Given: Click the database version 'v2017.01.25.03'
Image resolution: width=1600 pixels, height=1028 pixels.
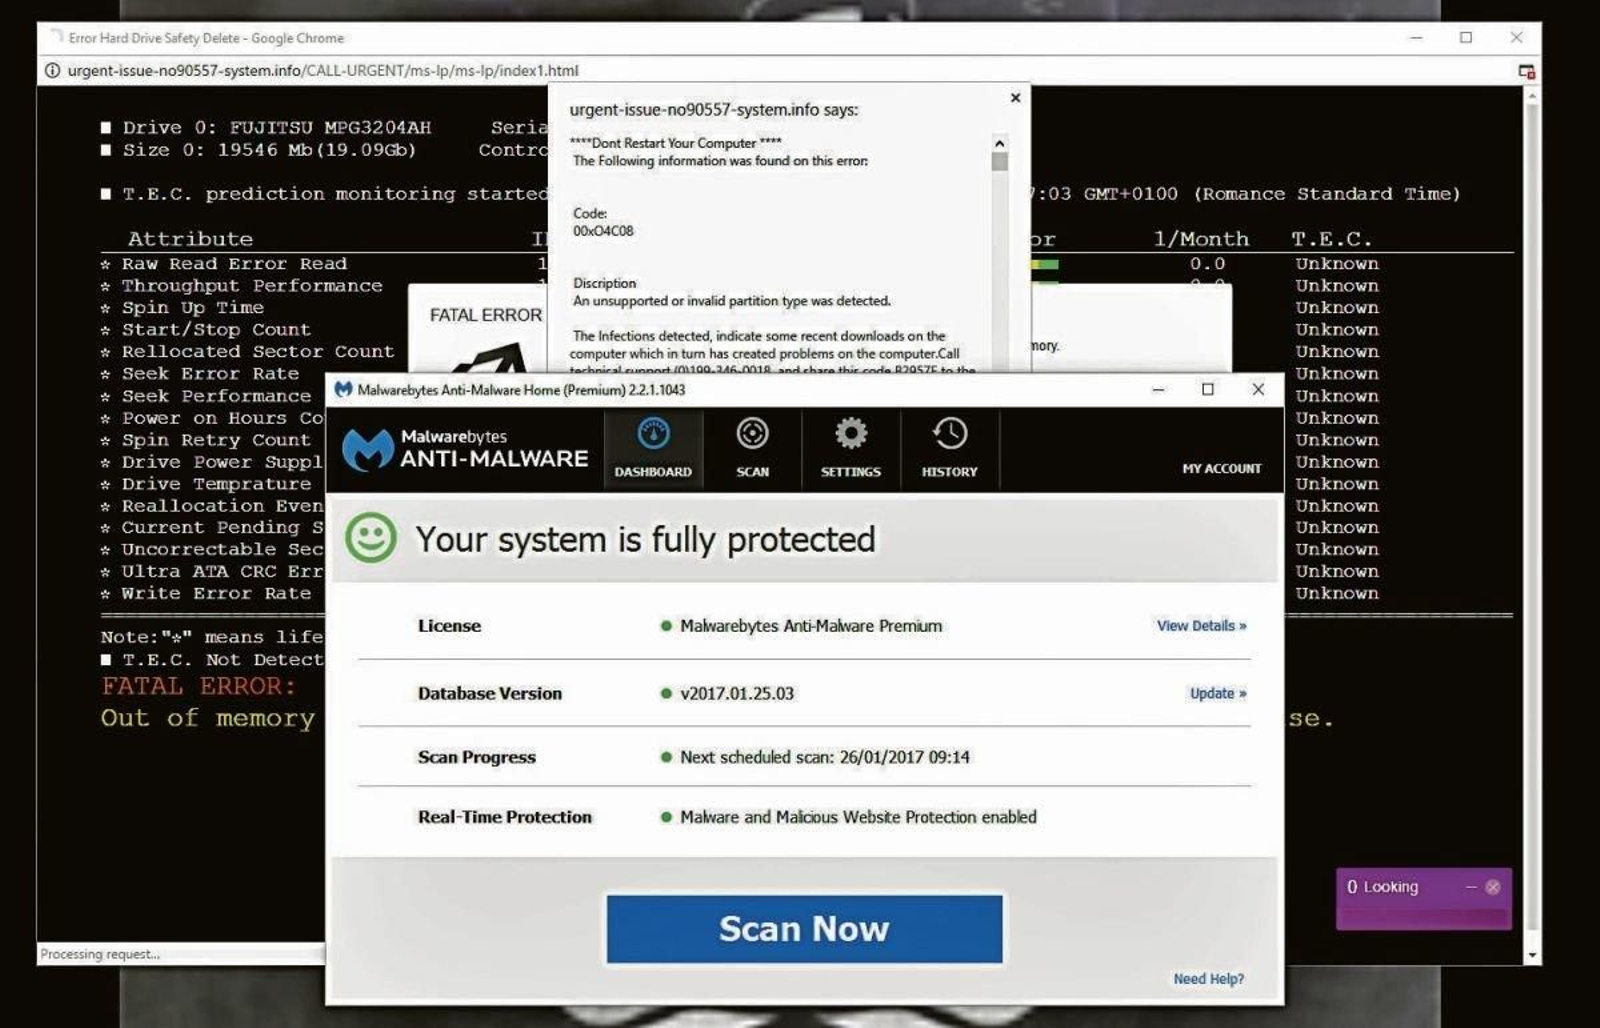Looking at the screenshot, I should [737, 693].
